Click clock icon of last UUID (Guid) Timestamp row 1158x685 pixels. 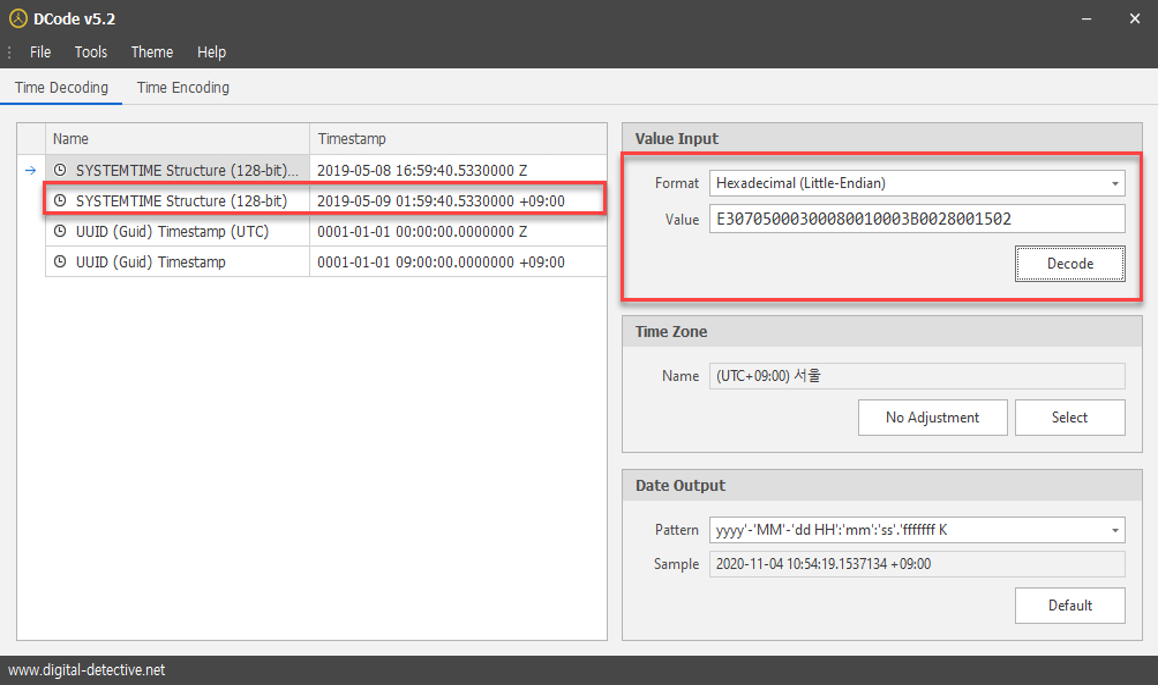click(x=61, y=262)
